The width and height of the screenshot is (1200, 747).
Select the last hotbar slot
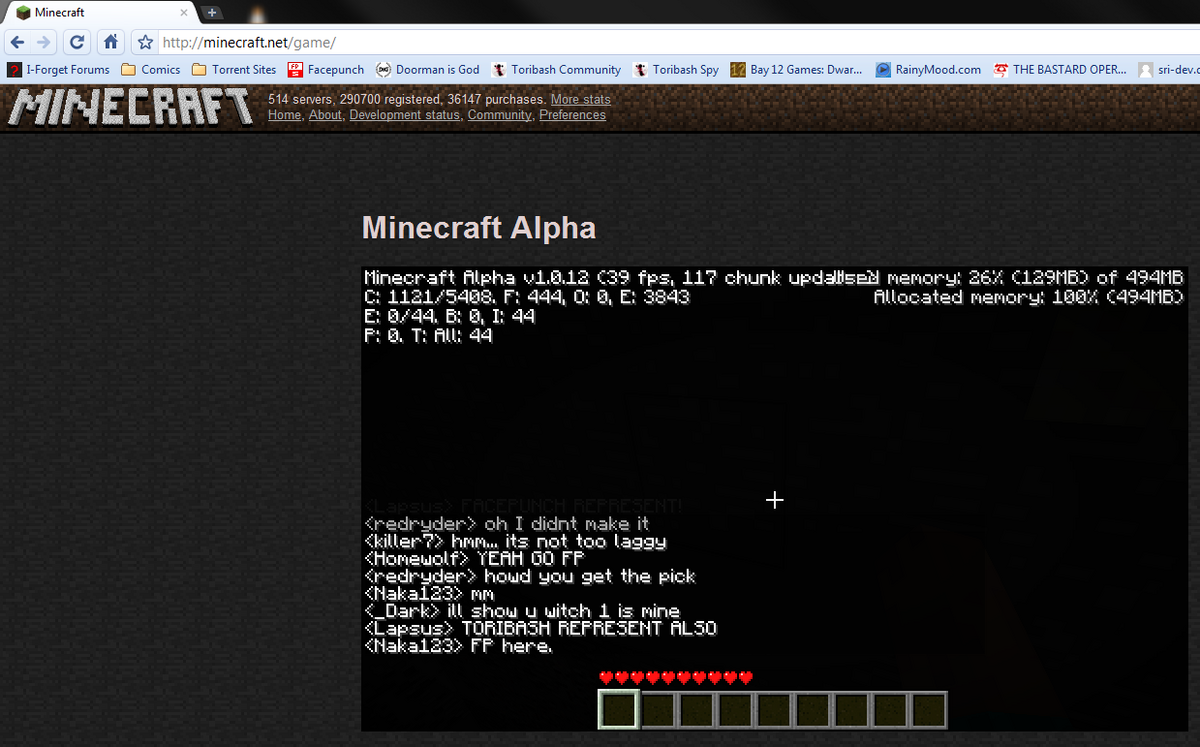(928, 710)
